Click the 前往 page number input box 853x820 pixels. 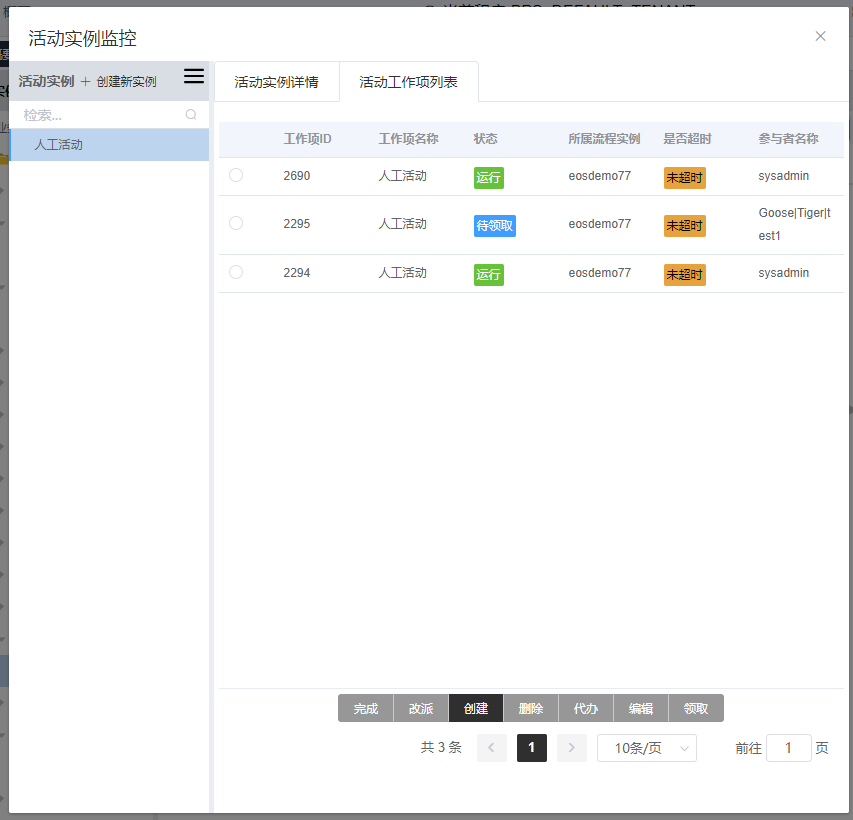pos(788,748)
